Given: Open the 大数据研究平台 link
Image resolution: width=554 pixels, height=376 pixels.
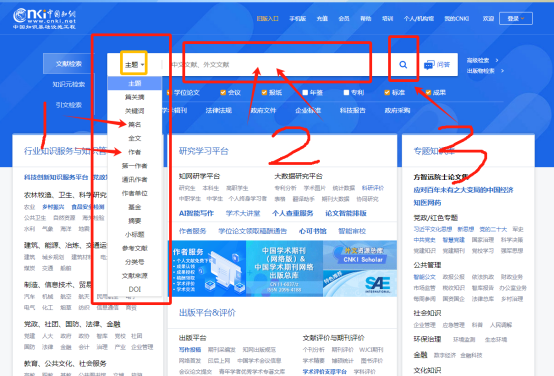Looking at the screenshot, I should pos(298,176).
